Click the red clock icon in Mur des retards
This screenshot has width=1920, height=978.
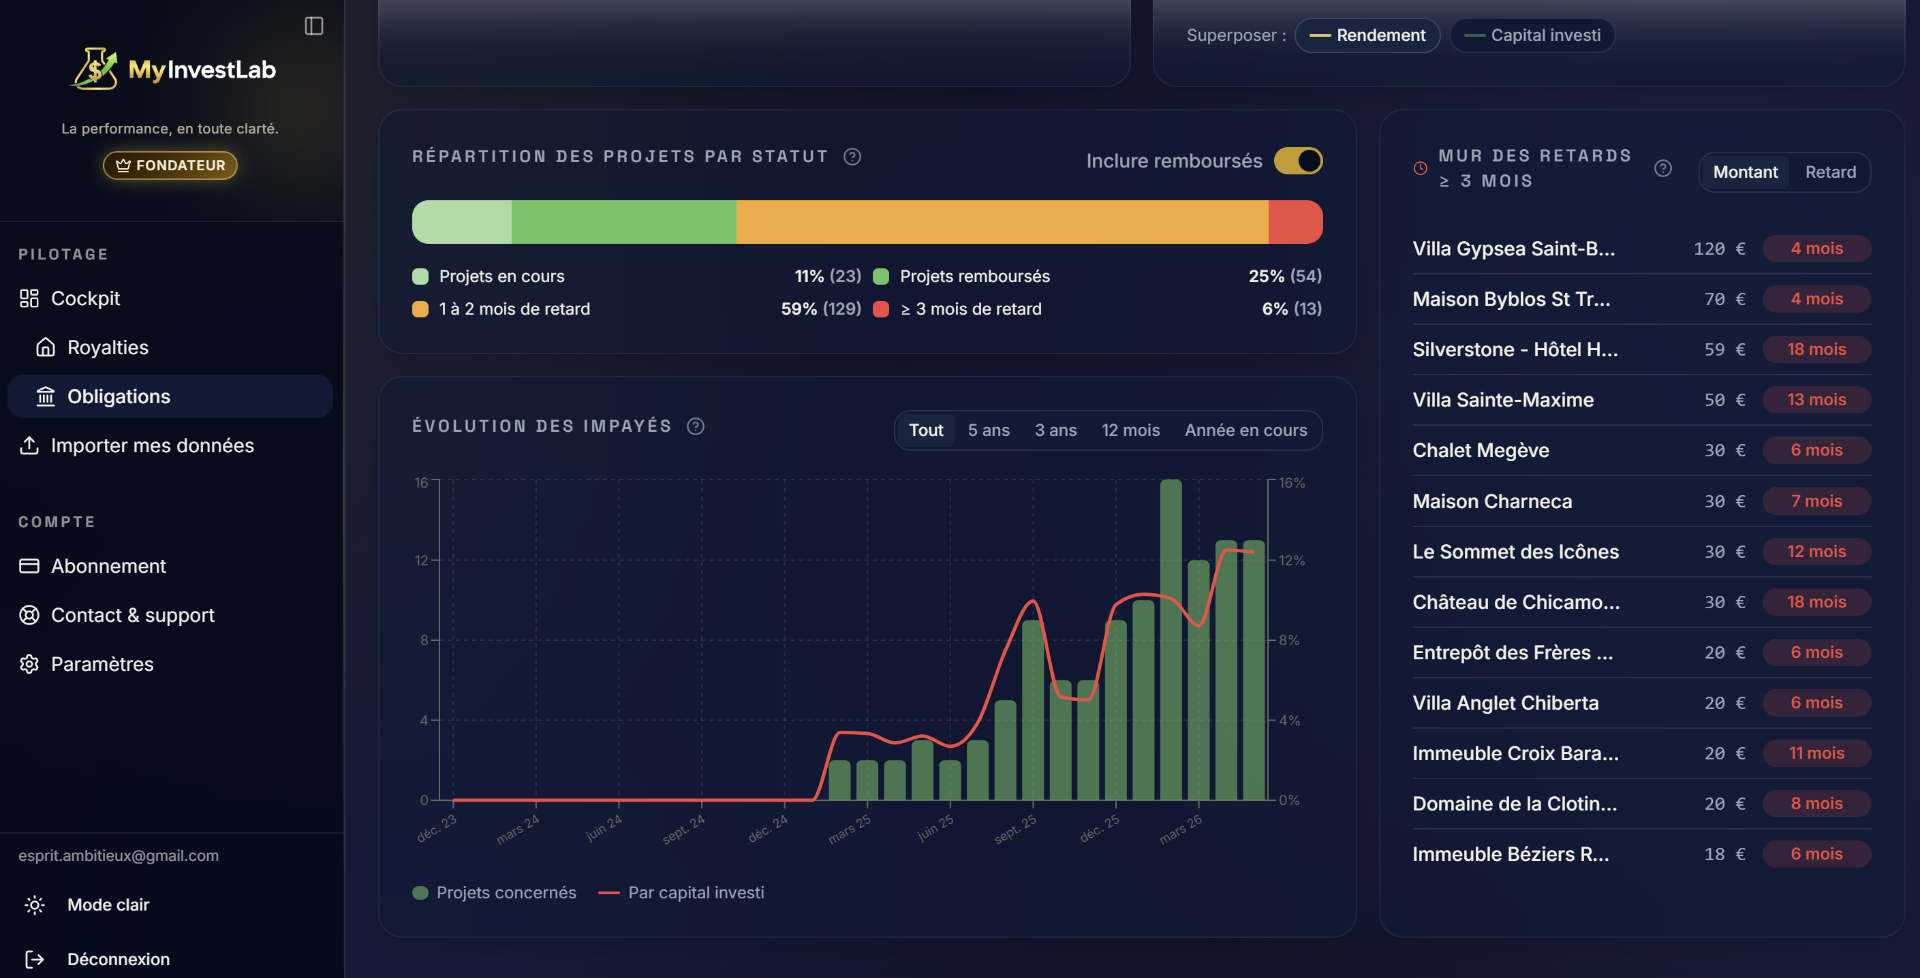(x=1420, y=168)
